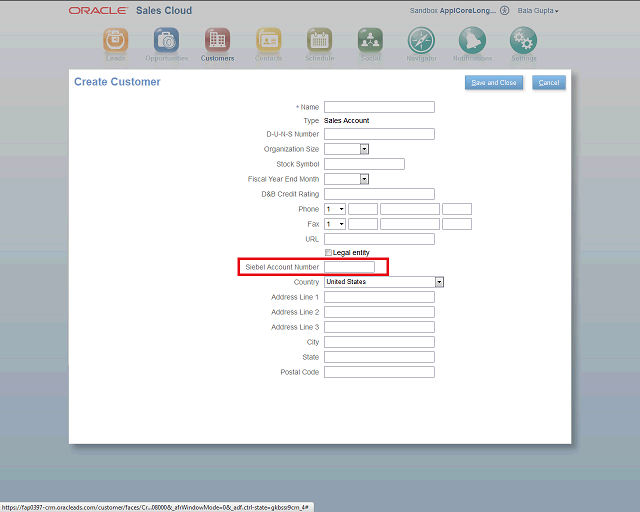The width and height of the screenshot is (640, 512).
Task: Click the Fax number middle field
Action: [x=410, y=224]
